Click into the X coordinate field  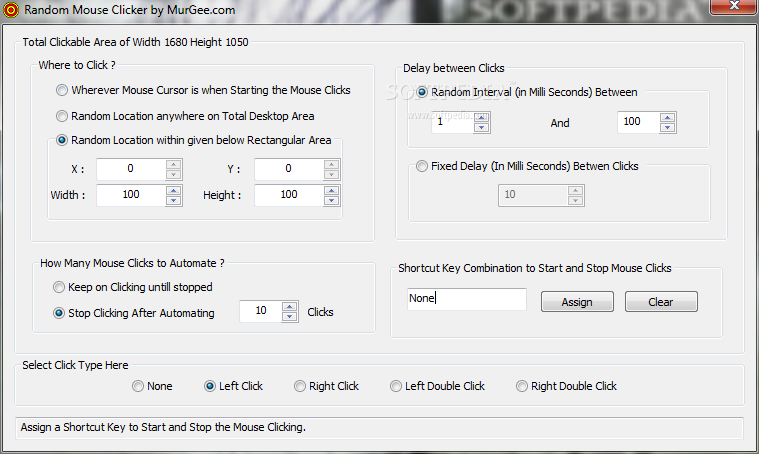tap(131, 169)
